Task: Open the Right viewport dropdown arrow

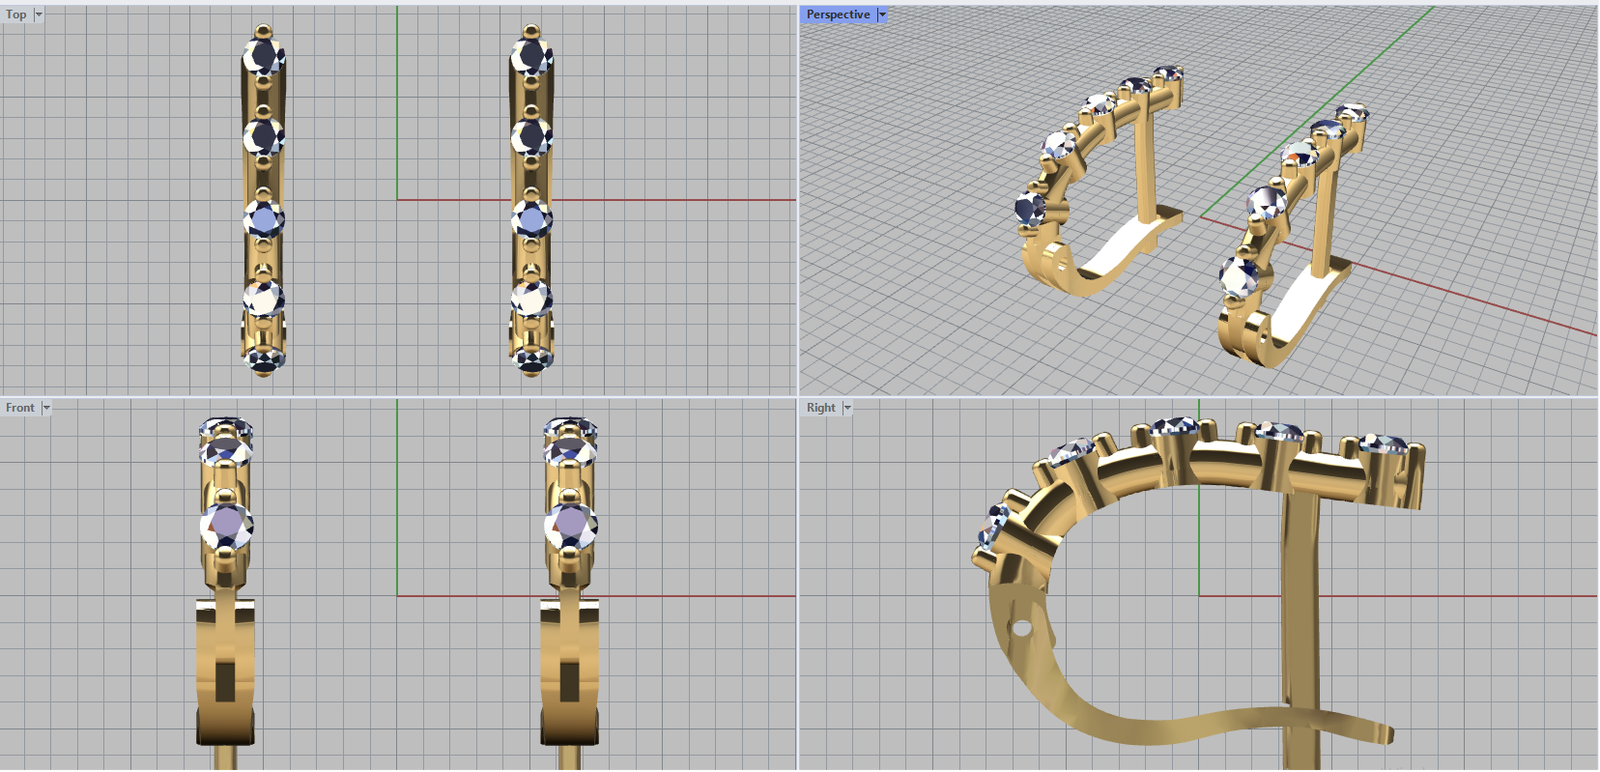Action: (847, 408)
